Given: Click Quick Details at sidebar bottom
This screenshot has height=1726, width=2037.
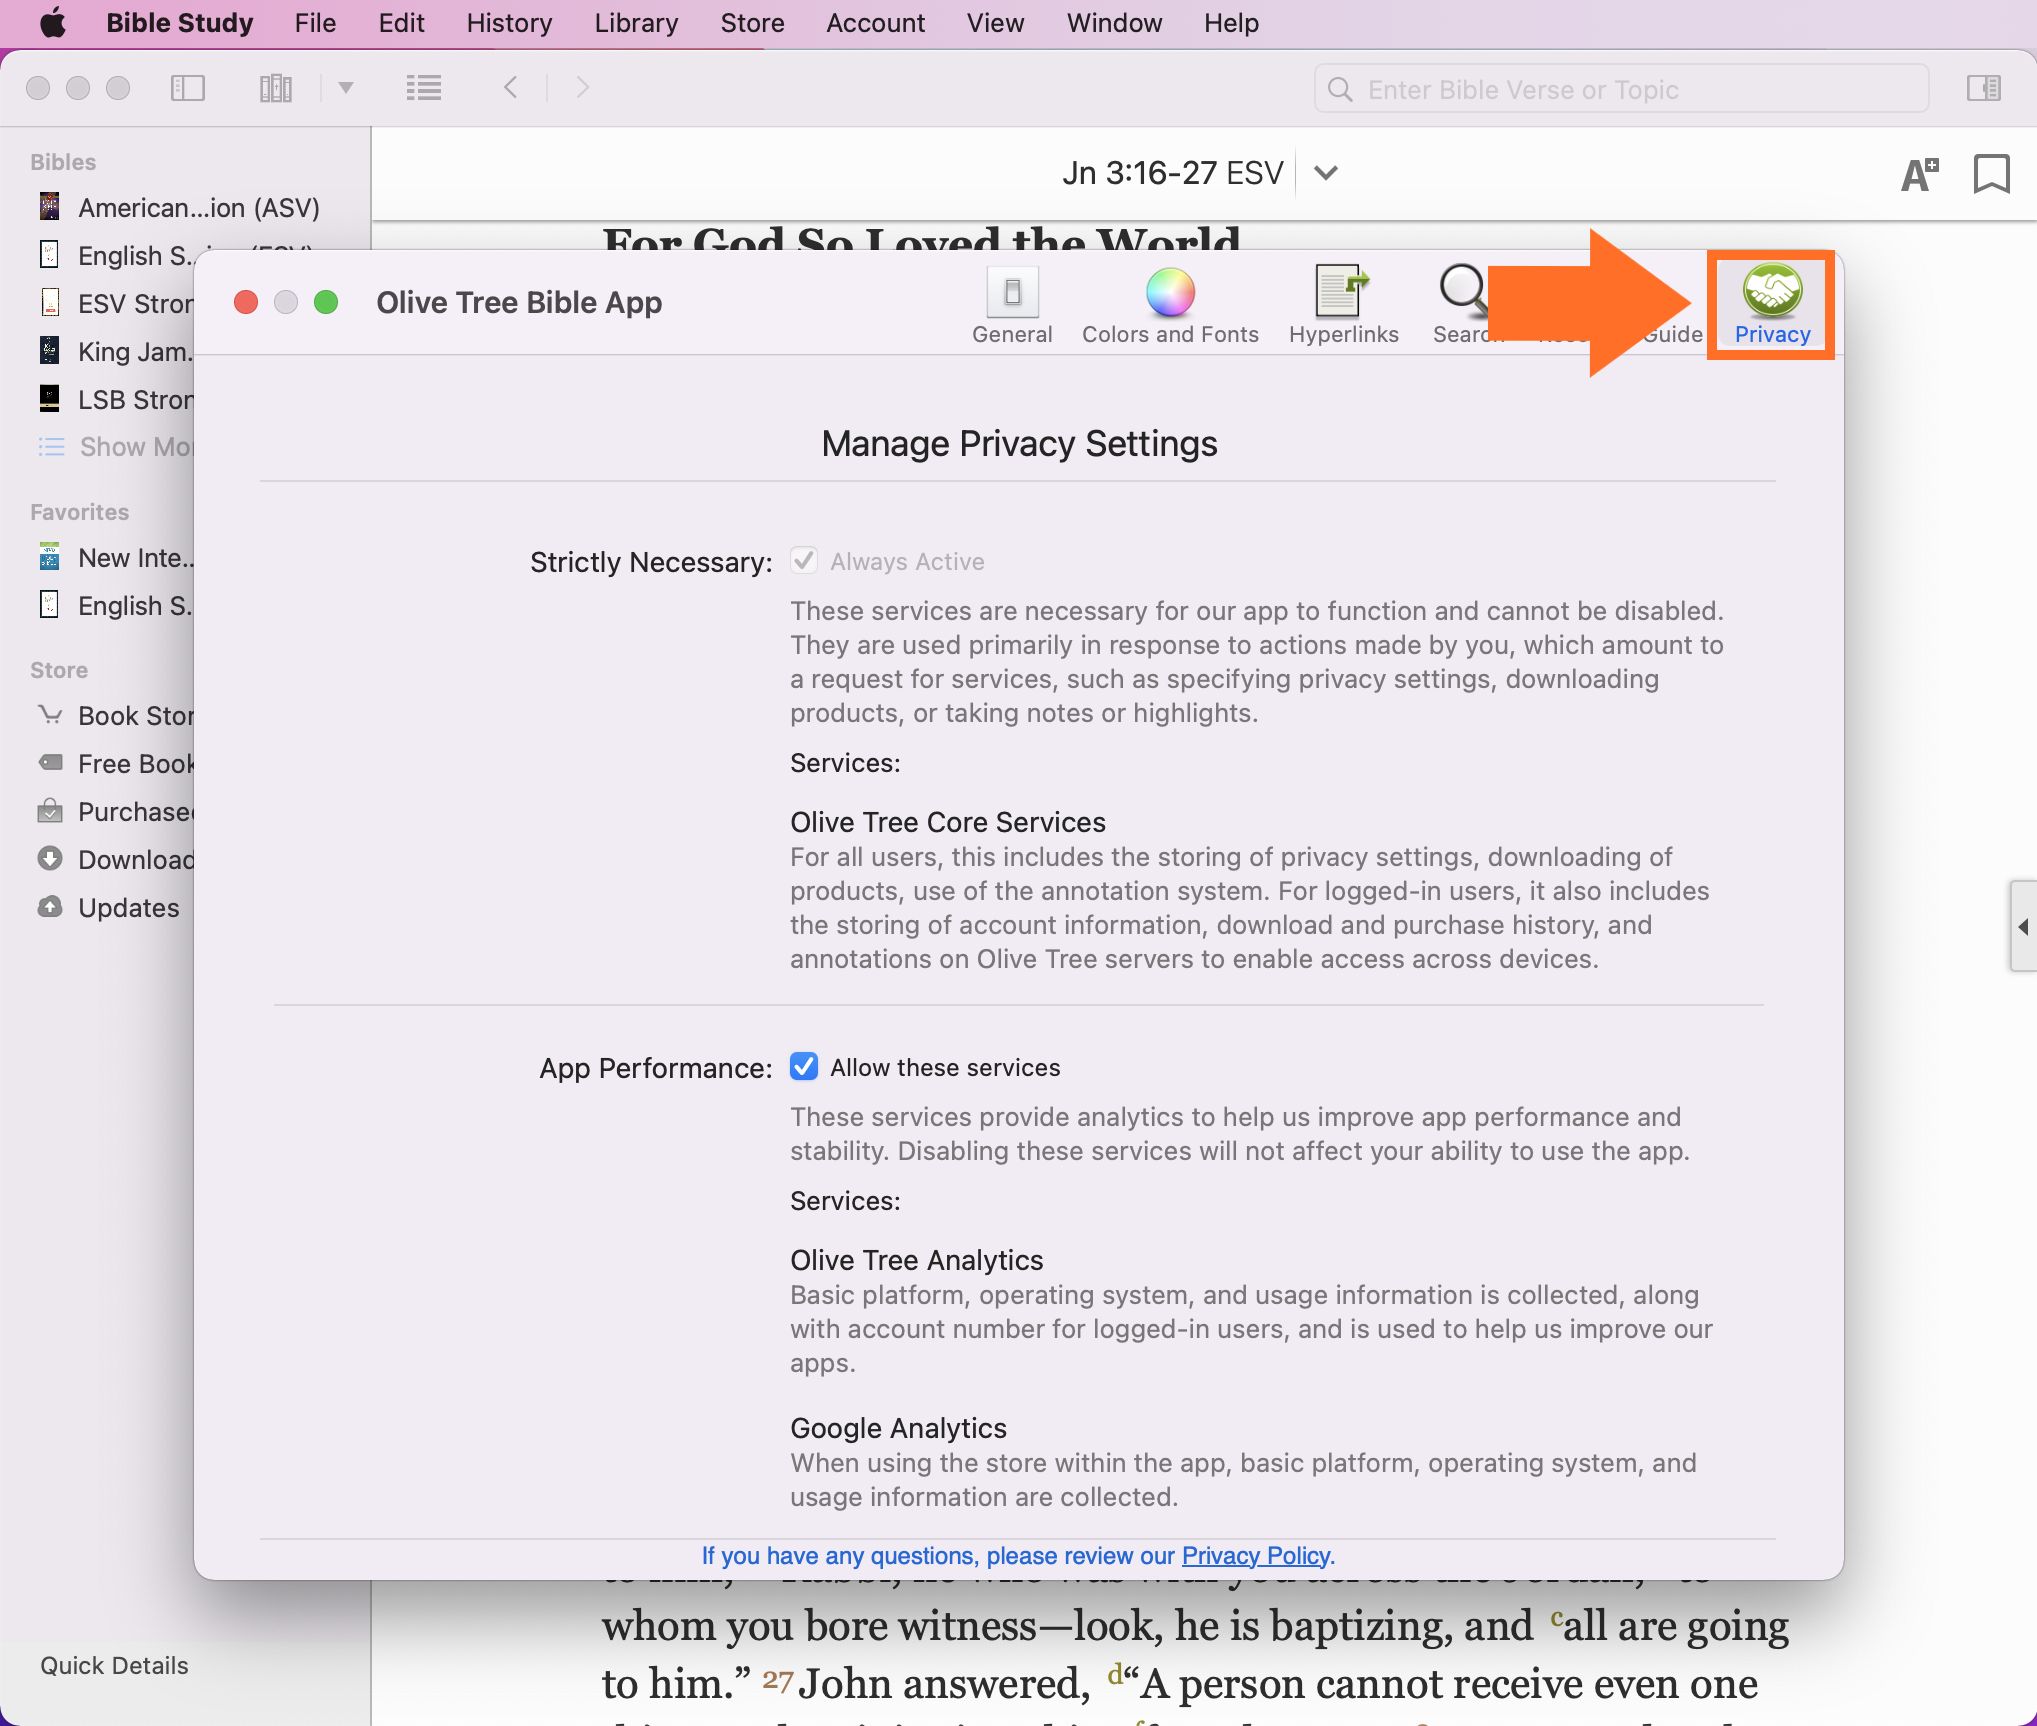Looking at the screenshot, I should [114, 1665].
